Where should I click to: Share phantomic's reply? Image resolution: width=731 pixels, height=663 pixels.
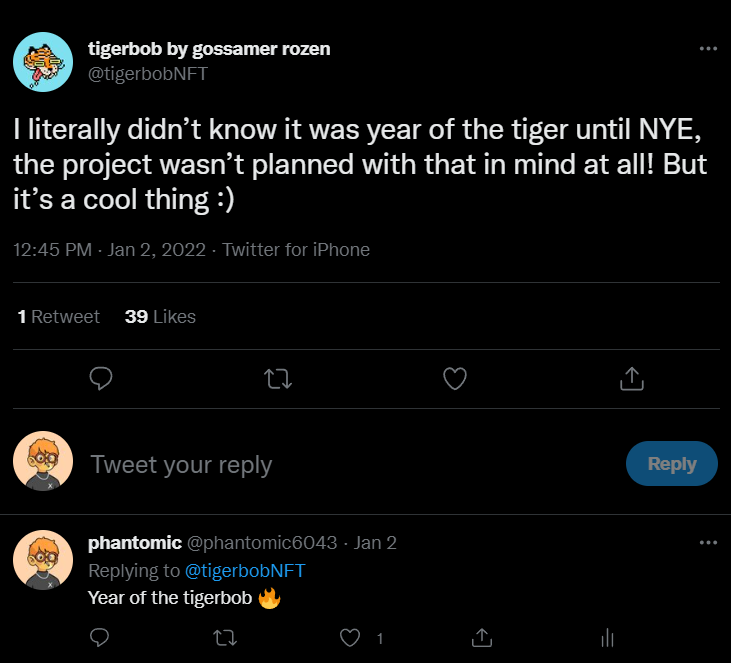[x=480, y=637]
